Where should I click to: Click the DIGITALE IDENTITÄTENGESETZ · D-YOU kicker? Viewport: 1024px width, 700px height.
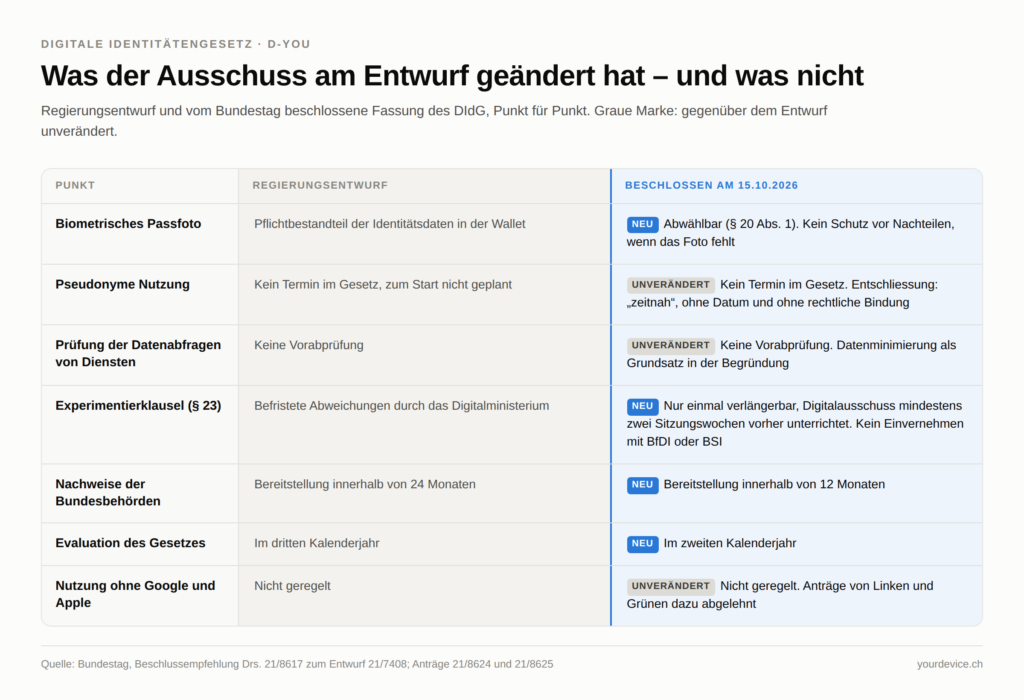click(176, 44)
